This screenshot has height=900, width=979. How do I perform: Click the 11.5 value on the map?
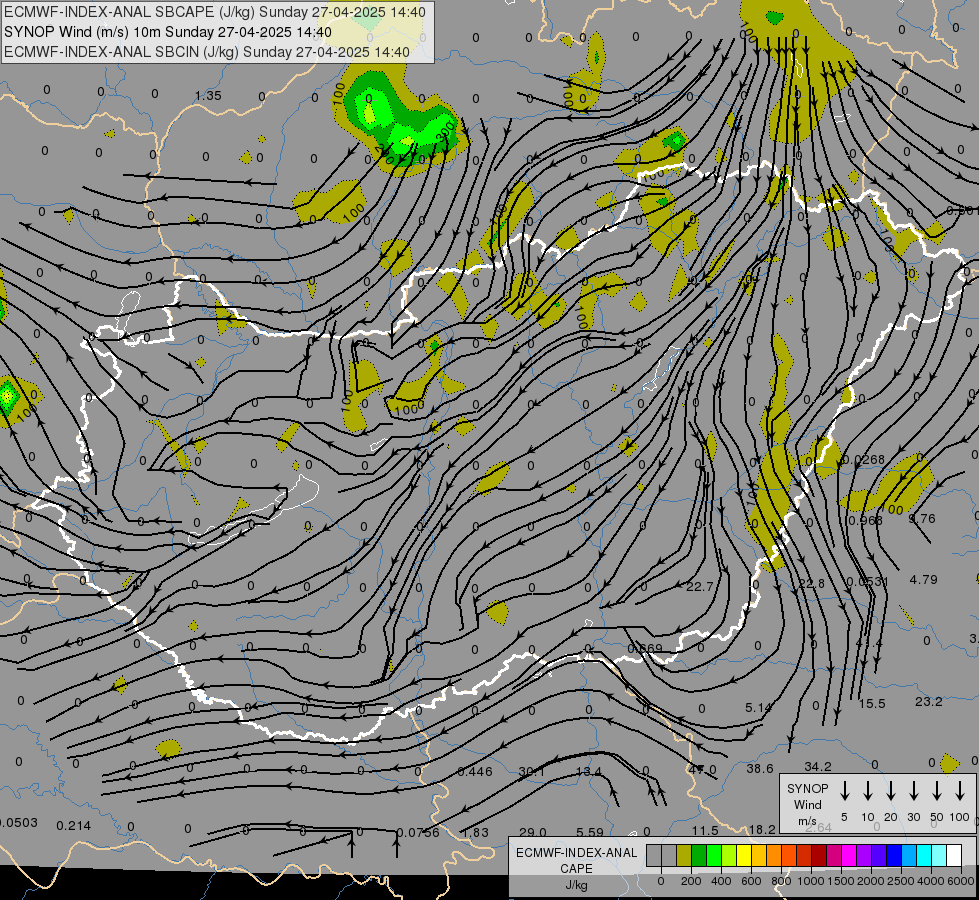click(x=705, y=830)
